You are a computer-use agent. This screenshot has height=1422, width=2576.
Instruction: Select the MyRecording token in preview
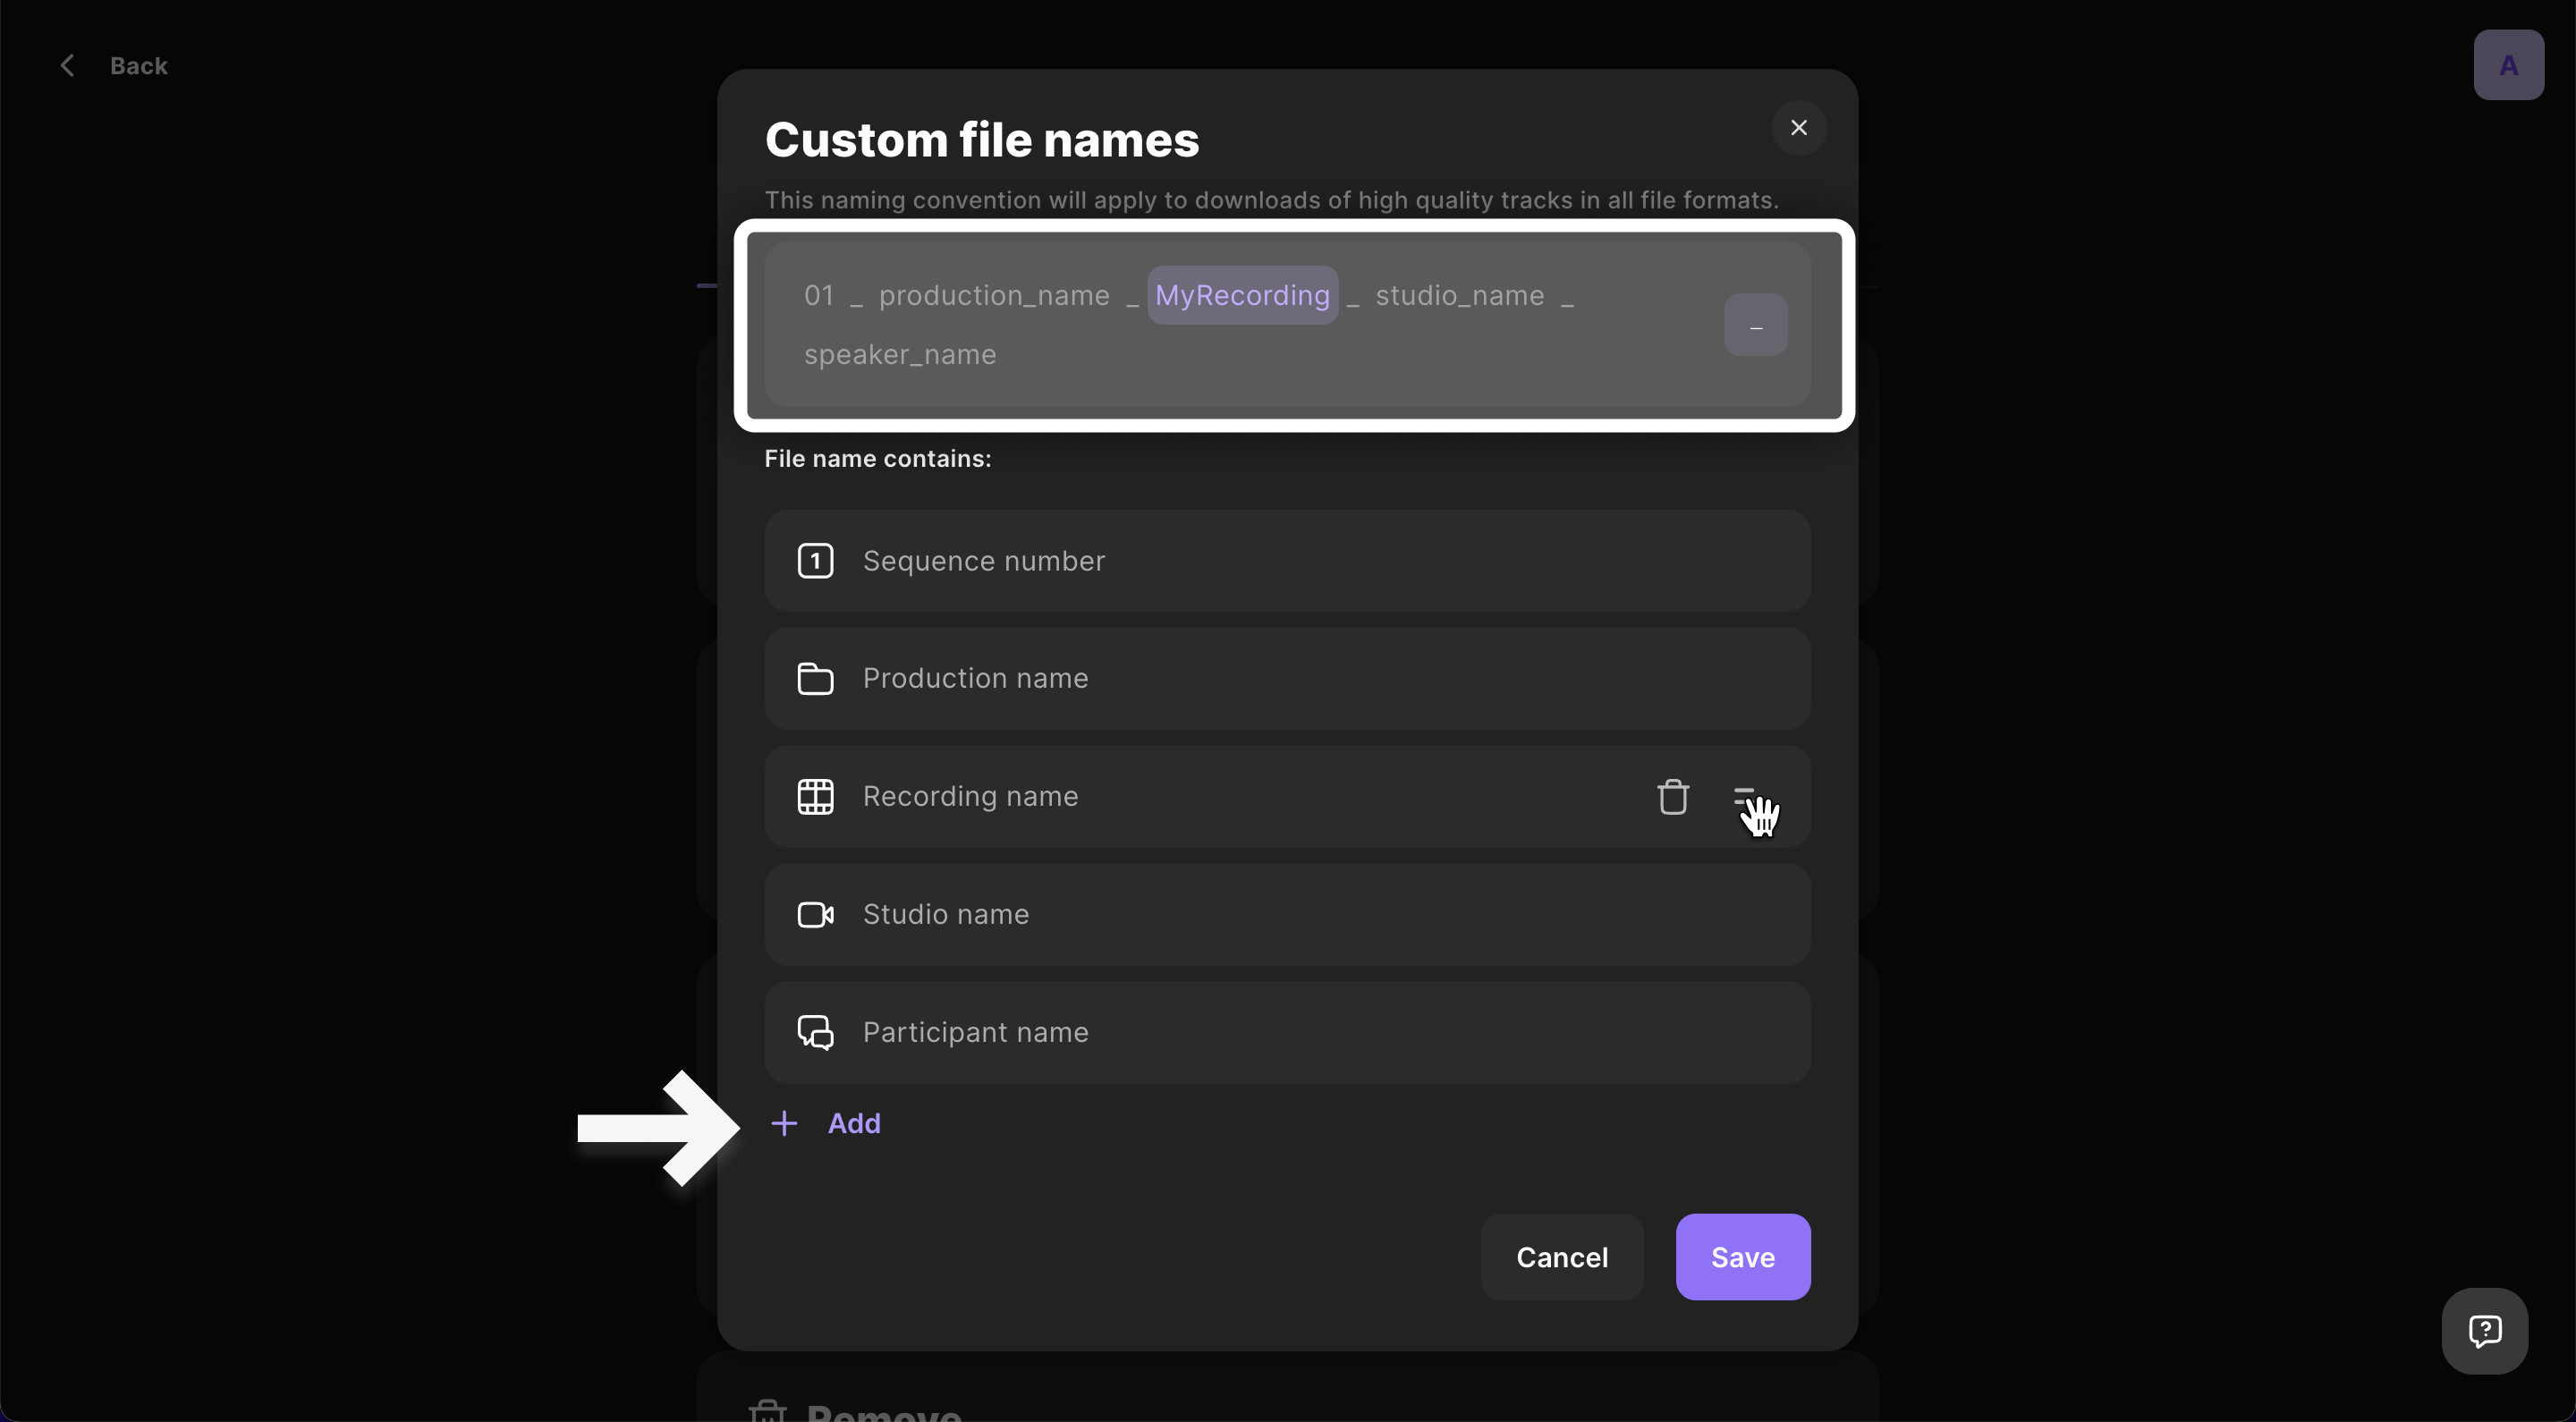[1242, 295]
